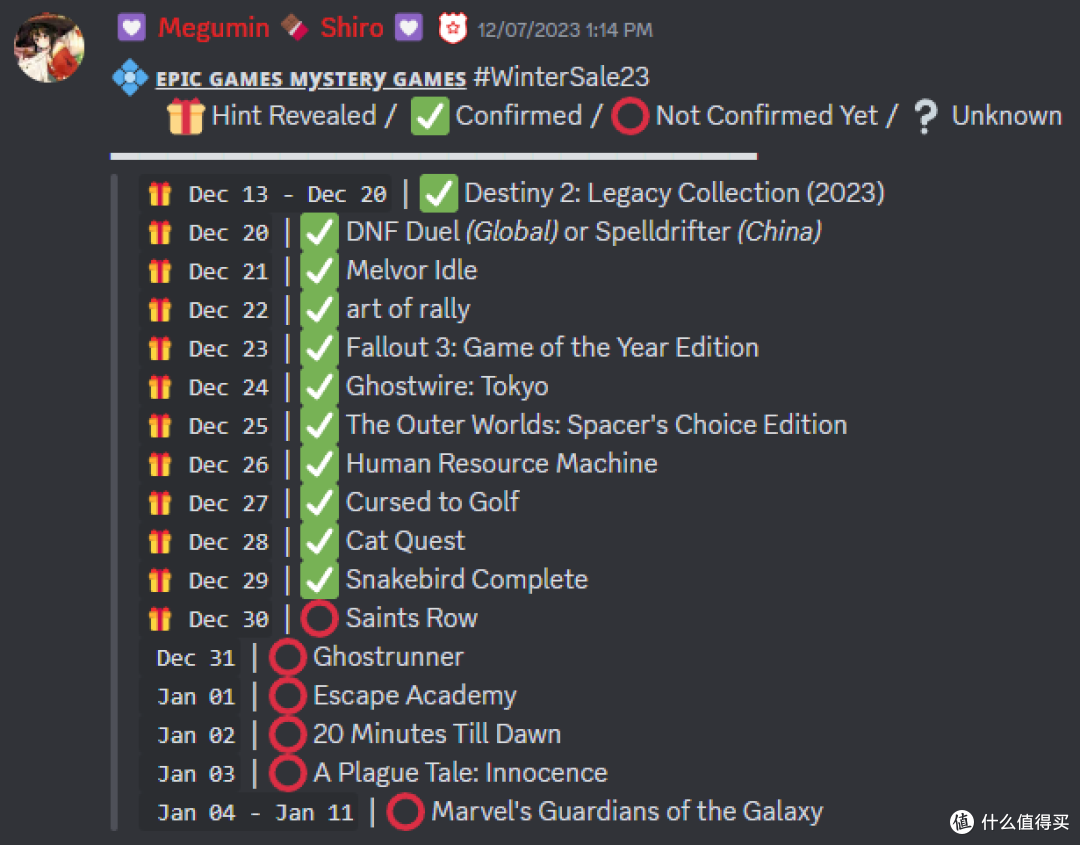Click the red circle beside Not Confirmed Yet

[x=630, y=116]
